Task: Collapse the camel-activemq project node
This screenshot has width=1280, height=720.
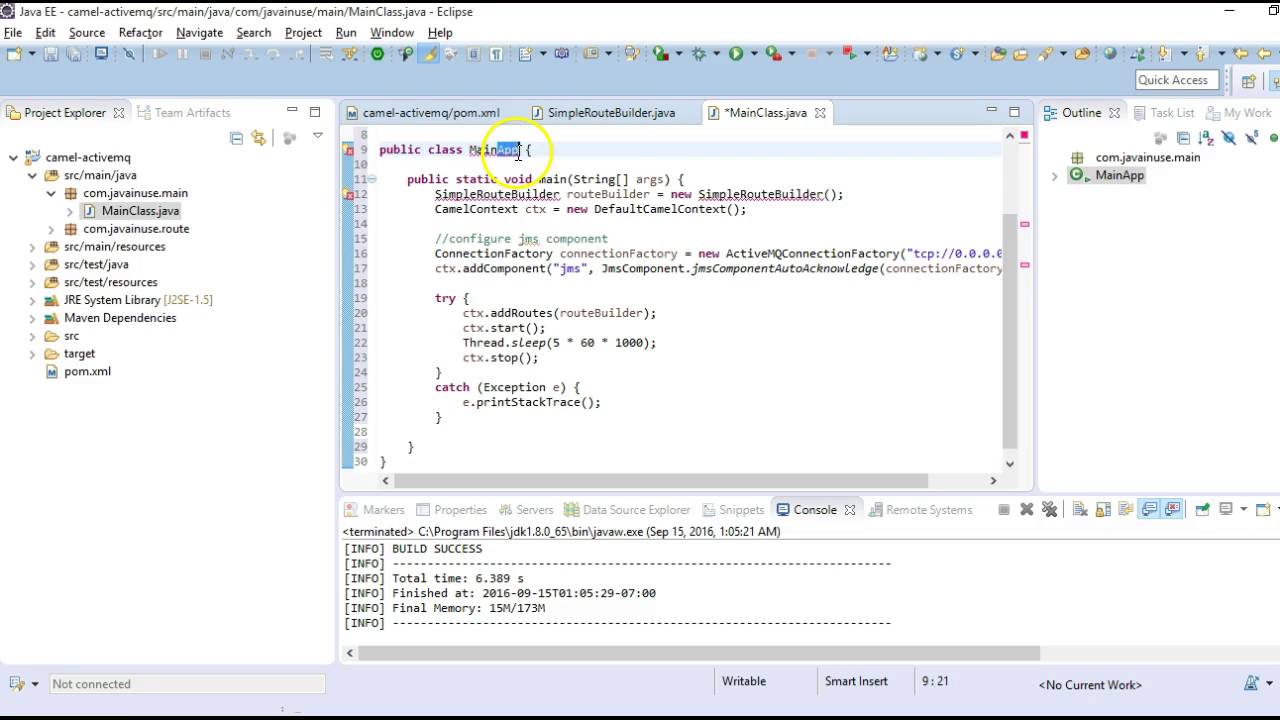Action: 14,158
